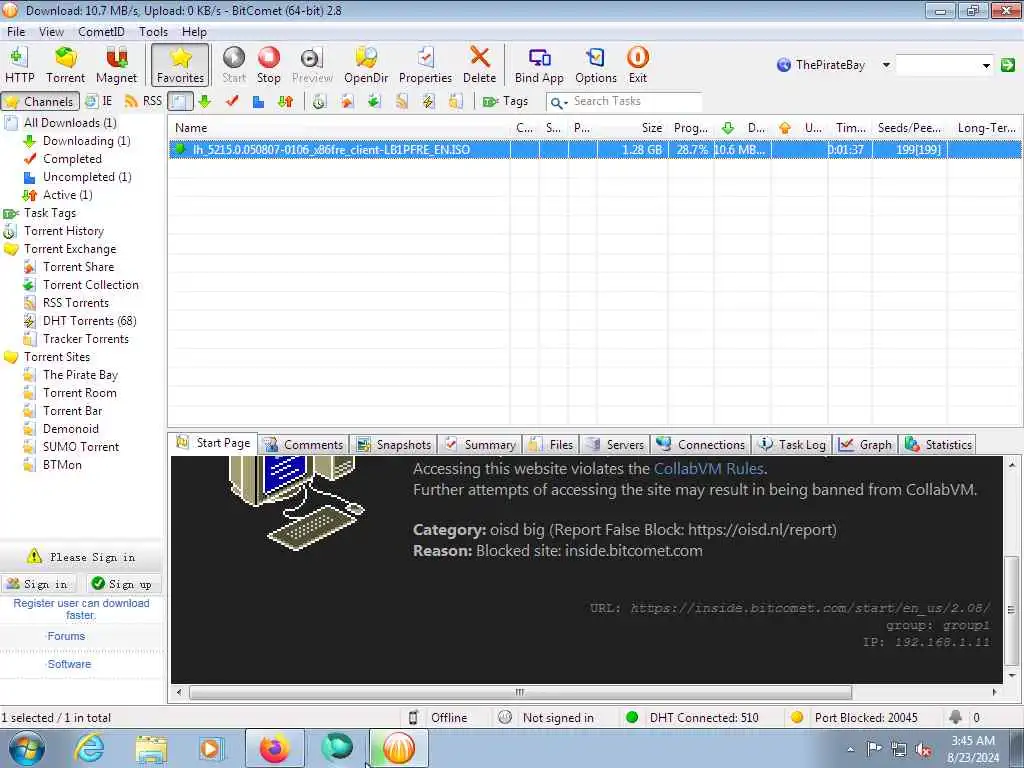Screen dimensions: 1024x768
Task: Expand the torrent search box dropdown arrow
Action: tap(985, 65)
